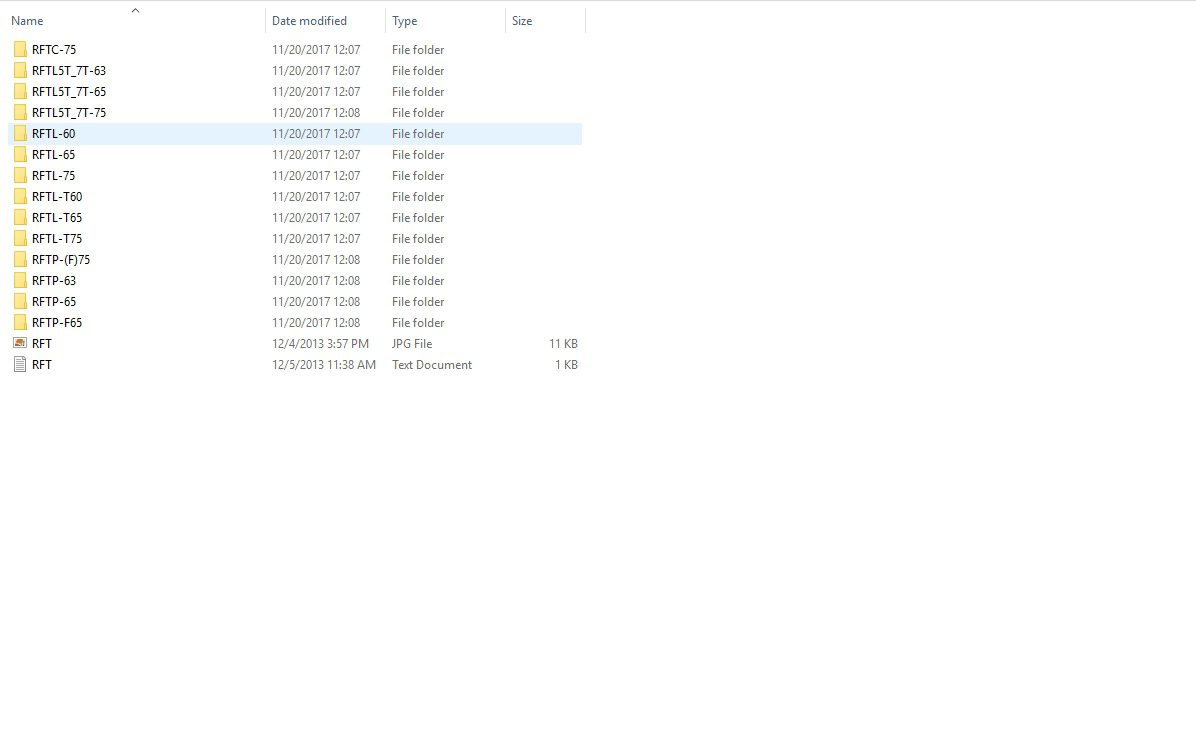Image resolution: width=1196 pixels, height=738 pixels.
Task: Sort by the Type column header
Action: 404,21
